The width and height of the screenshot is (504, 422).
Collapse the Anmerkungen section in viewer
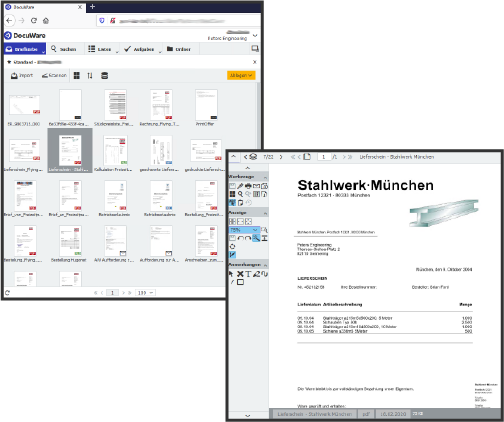(x=265, y=265)
